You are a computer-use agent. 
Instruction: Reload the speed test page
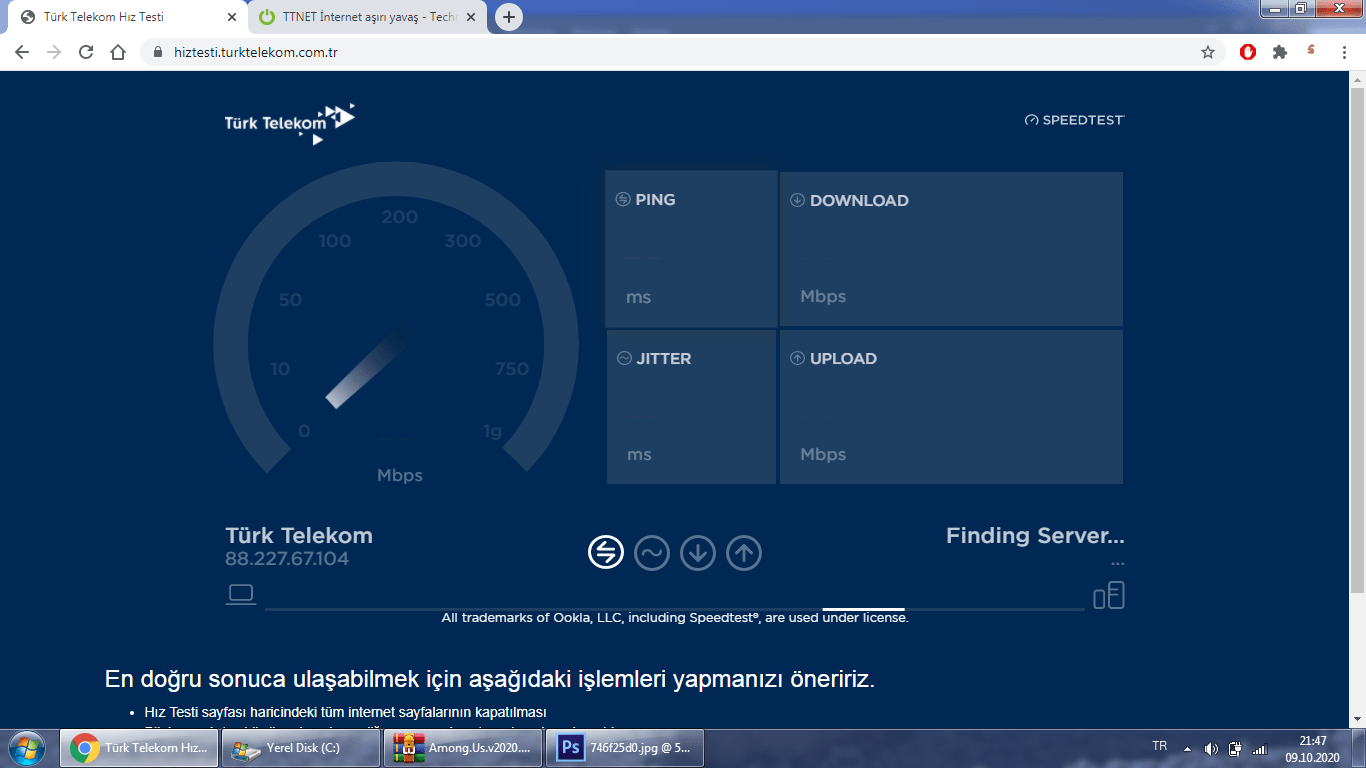[86, 52]
